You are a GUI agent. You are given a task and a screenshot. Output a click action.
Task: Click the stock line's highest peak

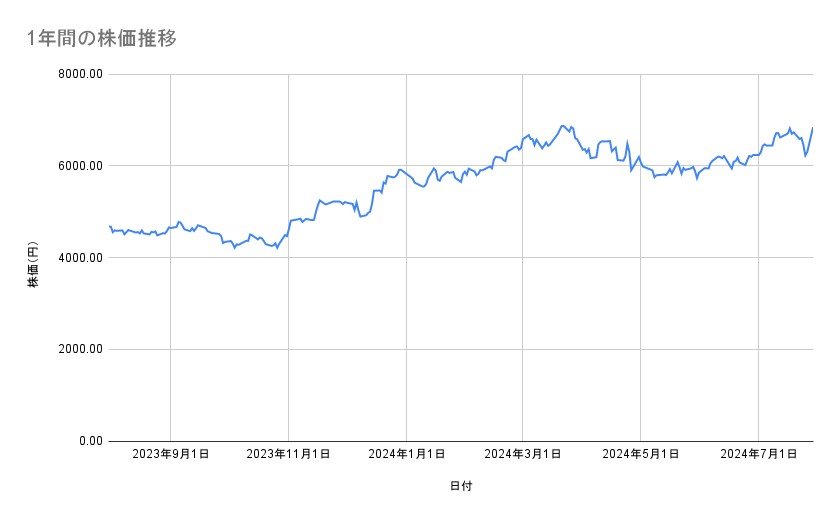click(563, 126)
